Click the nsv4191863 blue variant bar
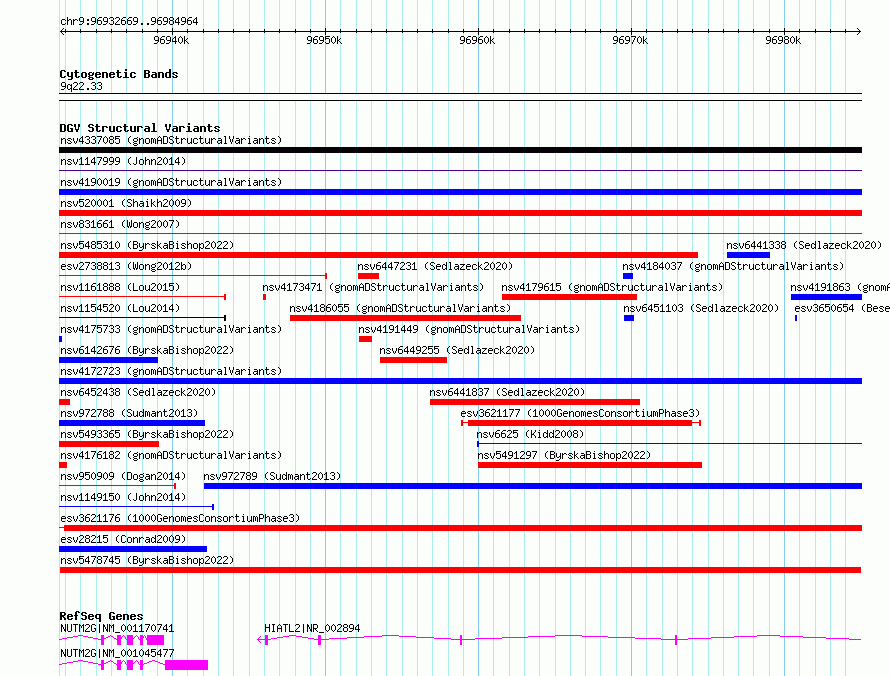The width and height of the screenshot is (890, 676). click(826, 297)
